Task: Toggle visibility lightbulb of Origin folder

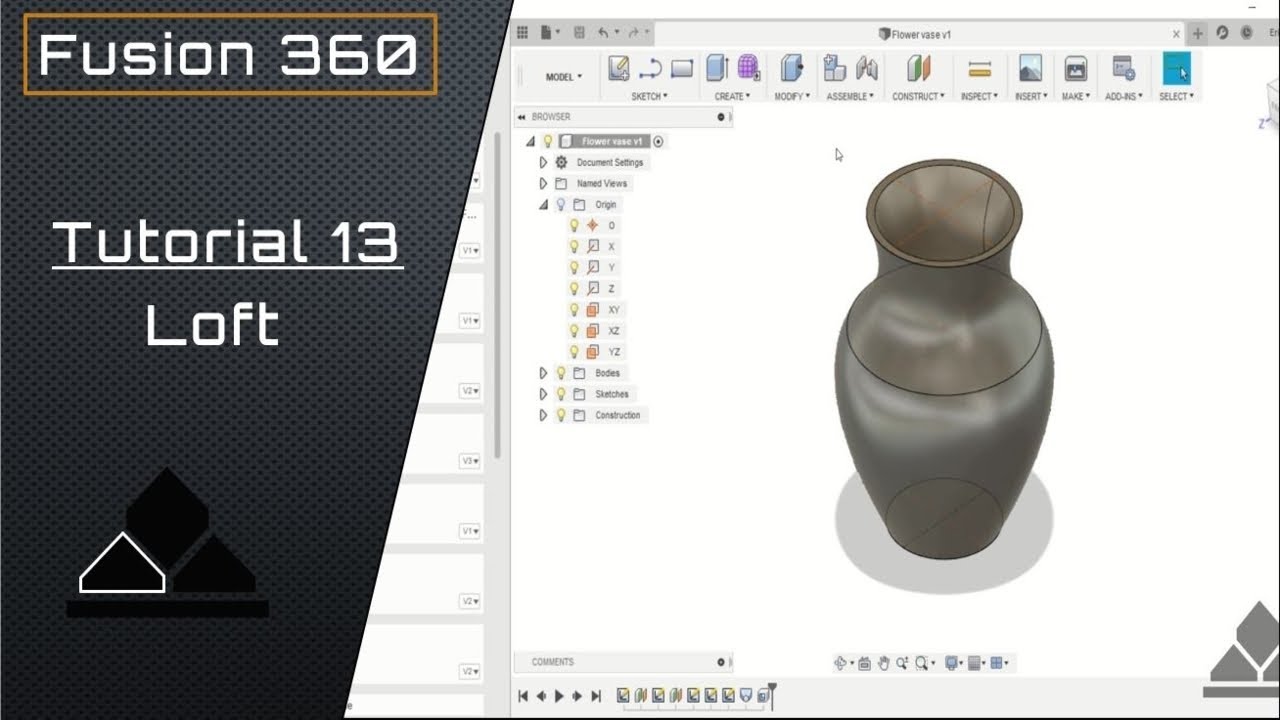Action: coord(561,204)
